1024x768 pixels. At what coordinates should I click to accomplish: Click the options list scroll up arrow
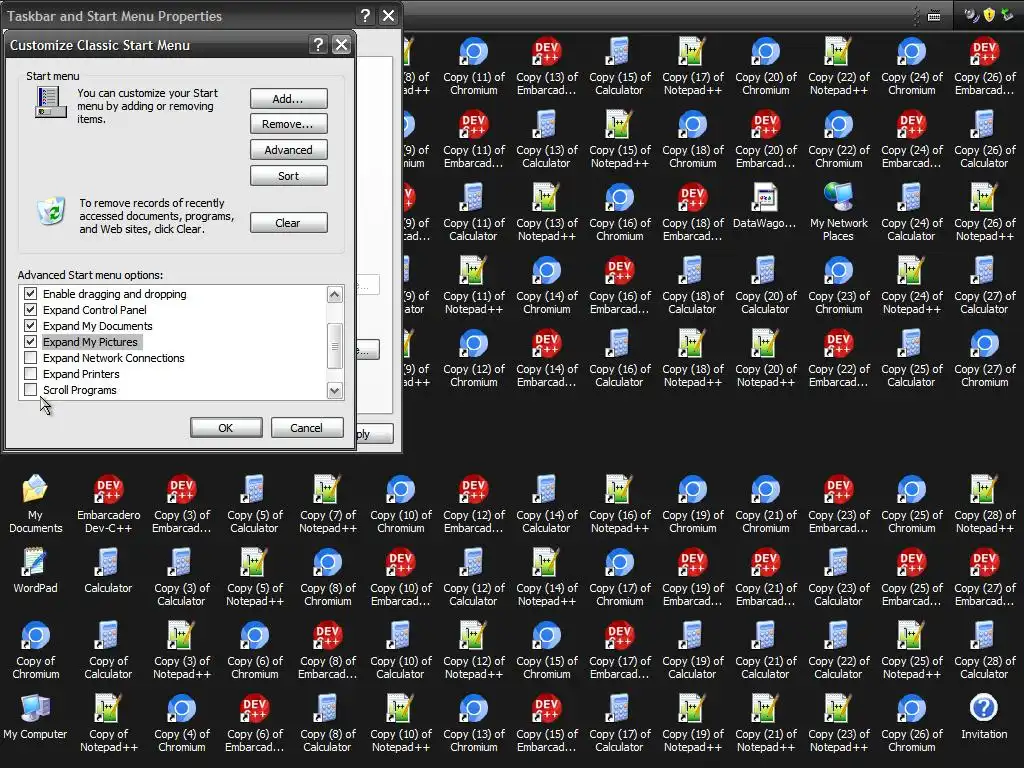click(x=334, y=294)
